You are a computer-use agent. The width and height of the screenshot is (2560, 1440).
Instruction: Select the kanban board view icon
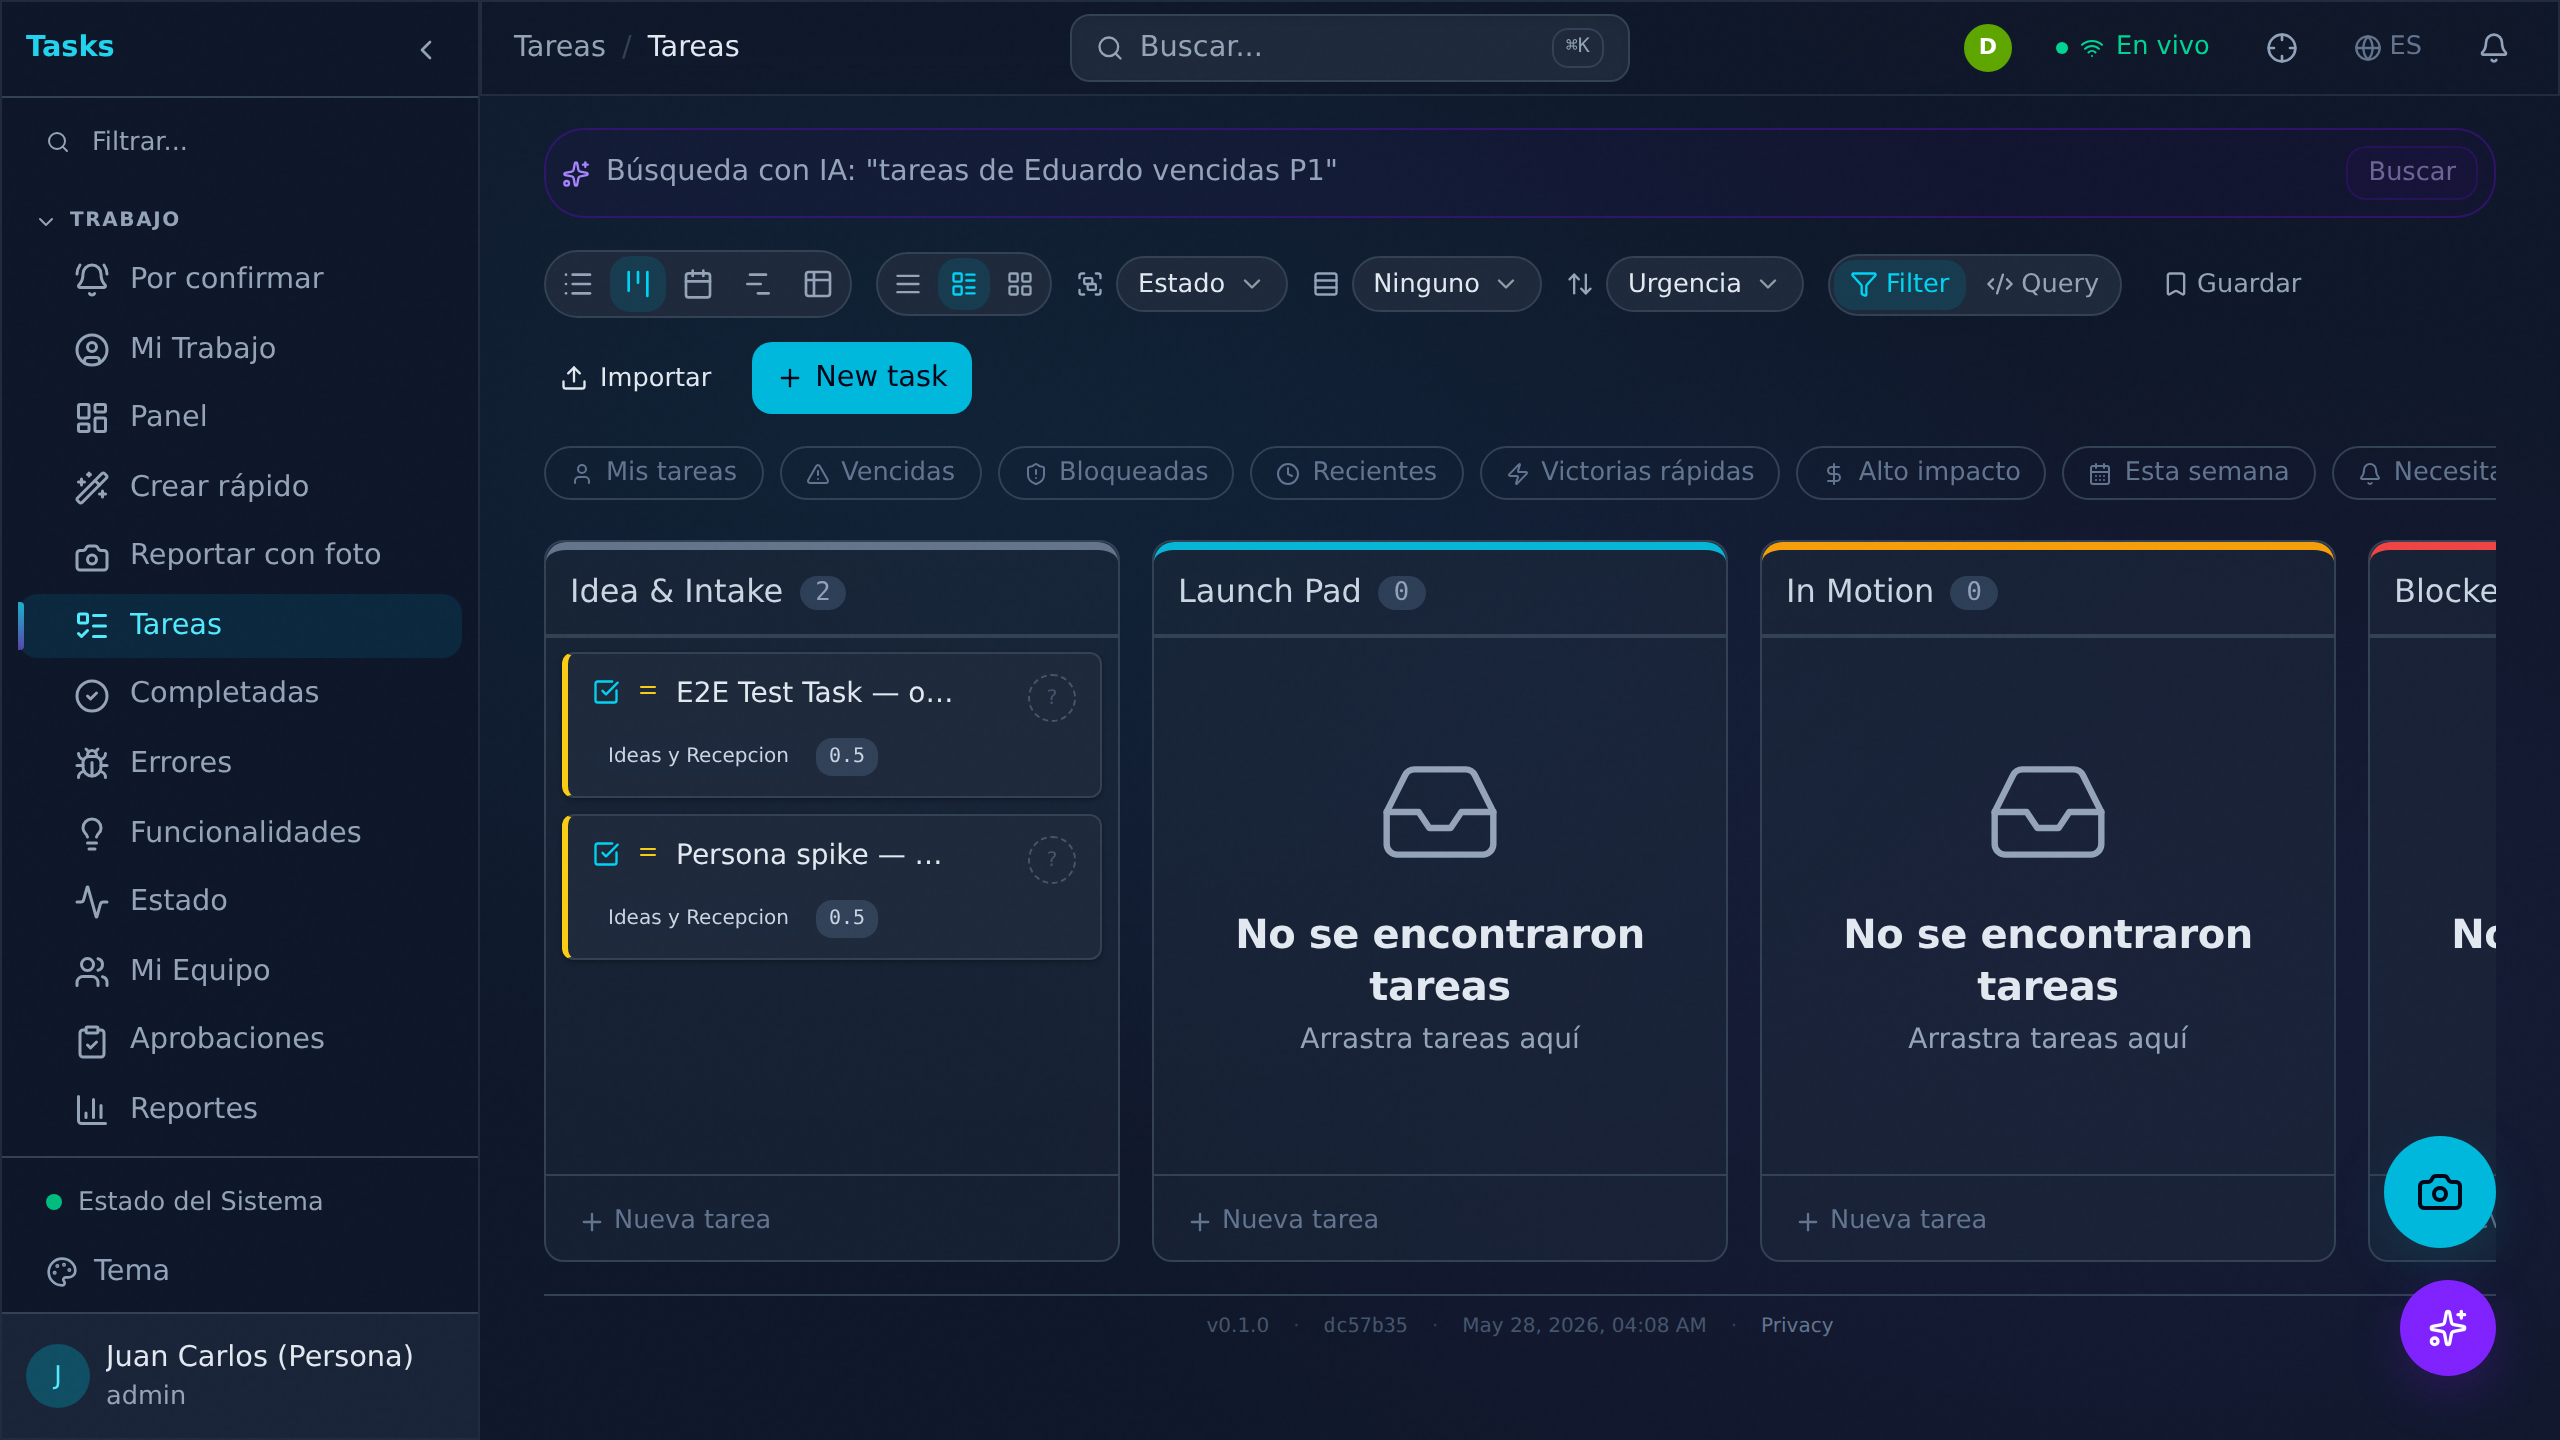[638, 284]
